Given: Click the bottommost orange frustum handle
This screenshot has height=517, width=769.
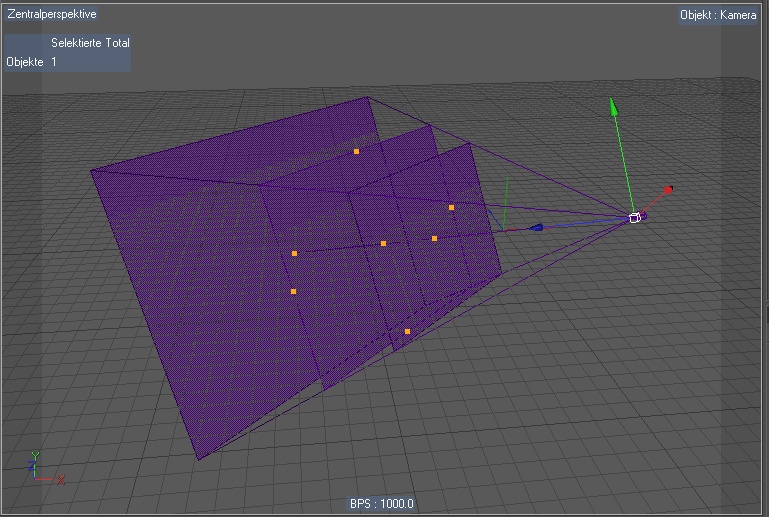Looking at the screenshot, I should pos(407,331).
